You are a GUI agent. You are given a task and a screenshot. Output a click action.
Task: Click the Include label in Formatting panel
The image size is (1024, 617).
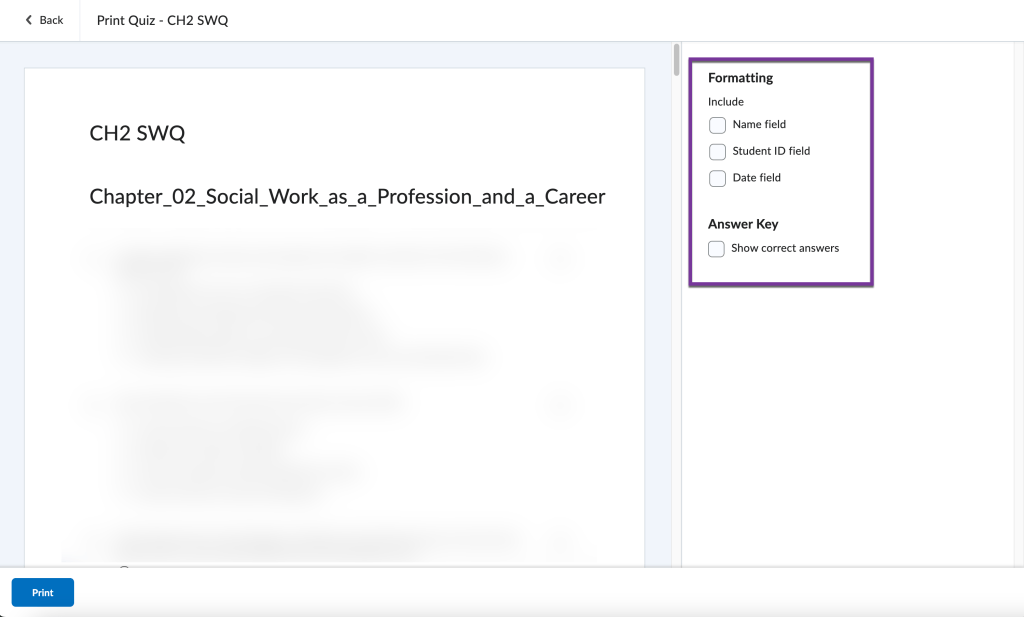pos(725,101)
